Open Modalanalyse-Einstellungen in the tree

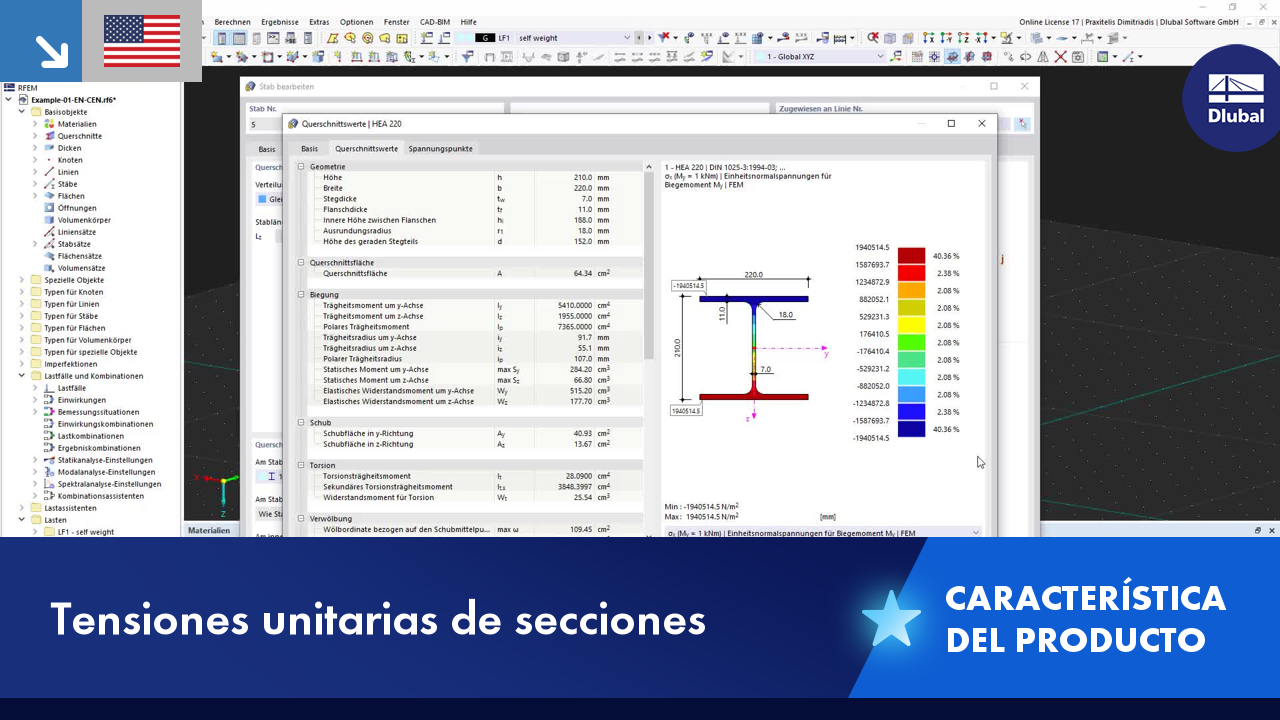(x=106, y=472)
